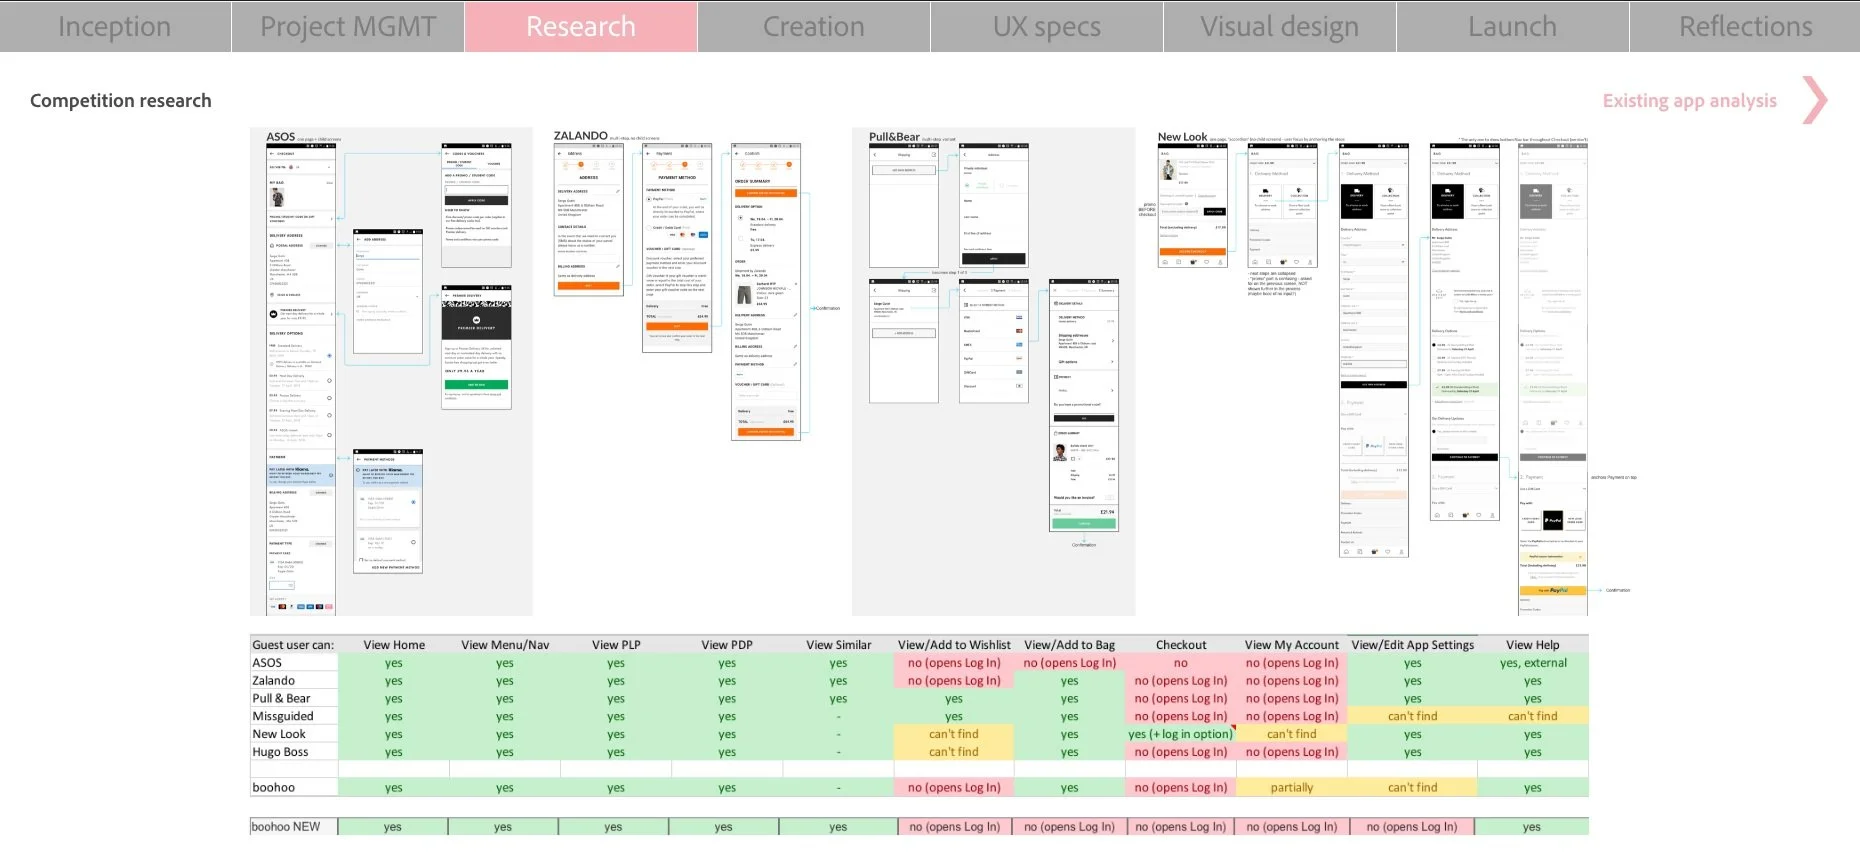The image size is (1860, 857).
Task: Select the 'yes, external' cell in ASOS row
Action: 1533,663
